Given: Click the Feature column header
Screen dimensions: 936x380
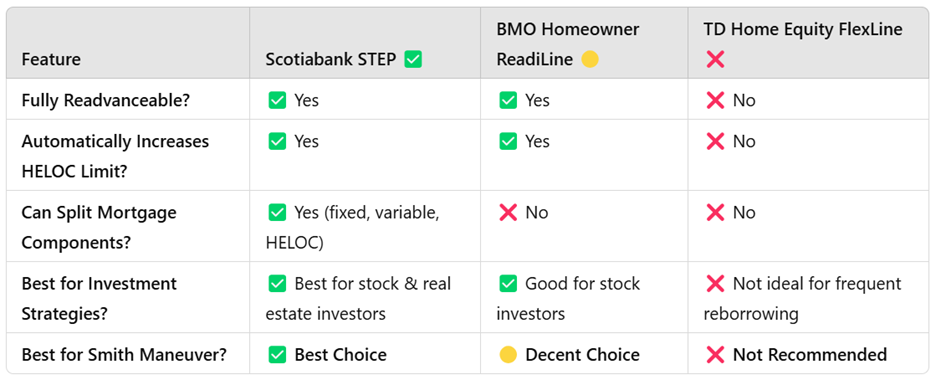Looking at the screenshot, I should (x=51, y=60).
